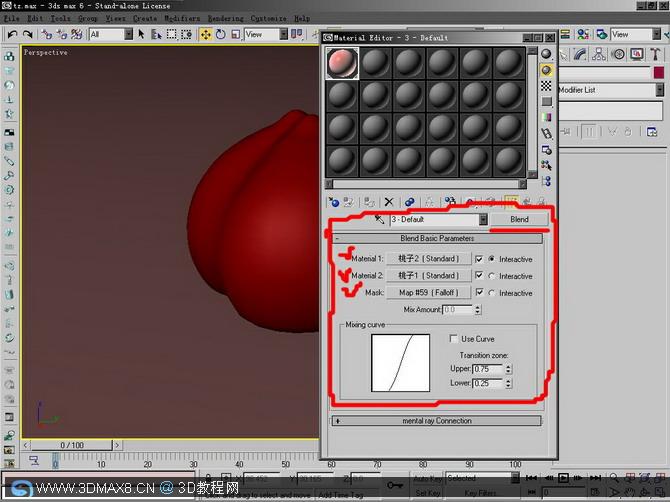Select the first pink sample sphere slot

point(342,63)
